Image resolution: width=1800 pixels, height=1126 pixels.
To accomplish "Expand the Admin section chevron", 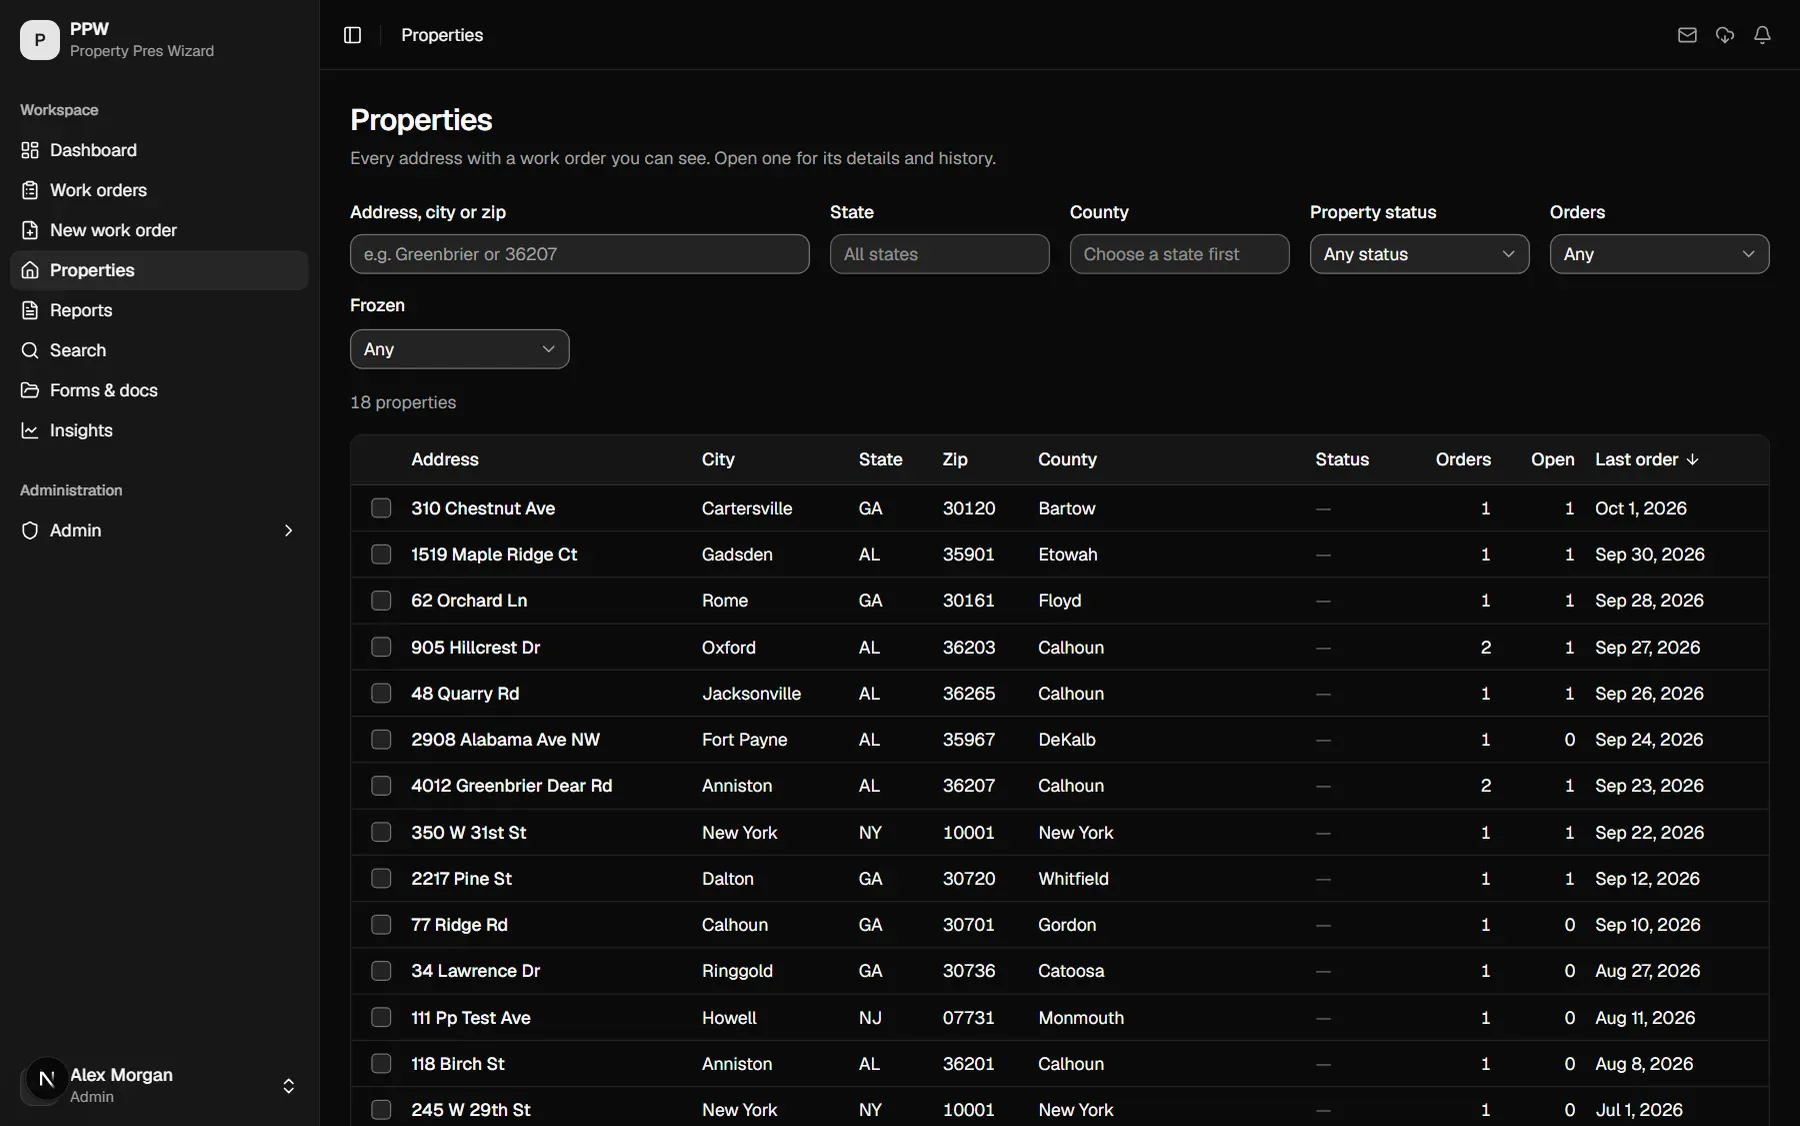I will pyautogui.click(x=288, y=530).
